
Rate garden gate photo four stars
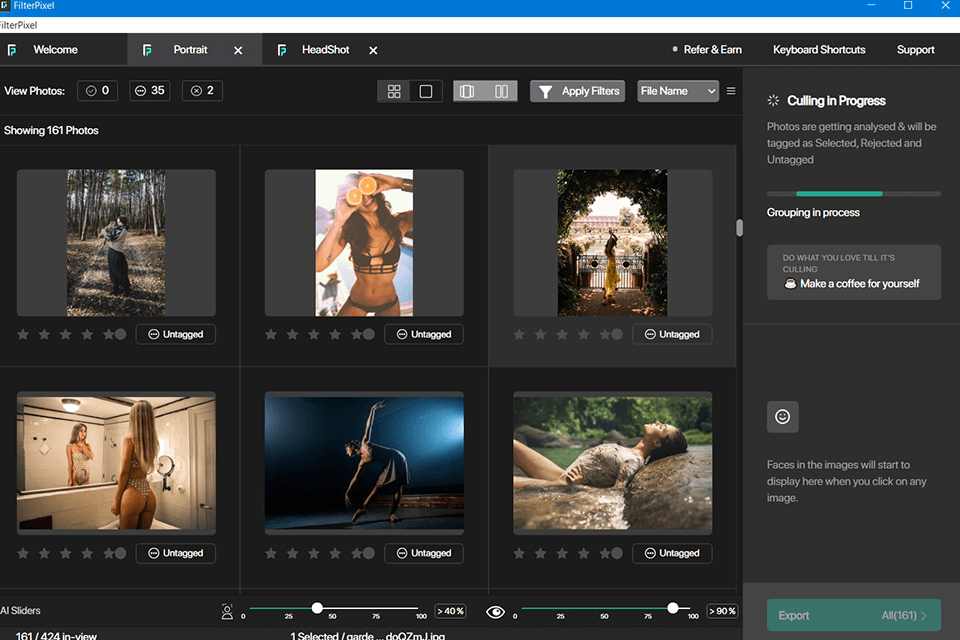coord(583,334)
